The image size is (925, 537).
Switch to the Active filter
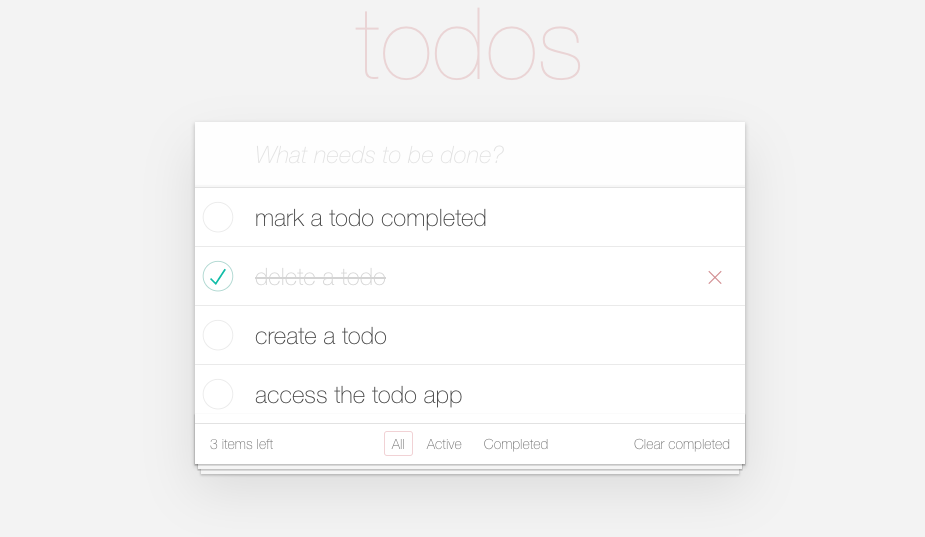tap(444, 444)
